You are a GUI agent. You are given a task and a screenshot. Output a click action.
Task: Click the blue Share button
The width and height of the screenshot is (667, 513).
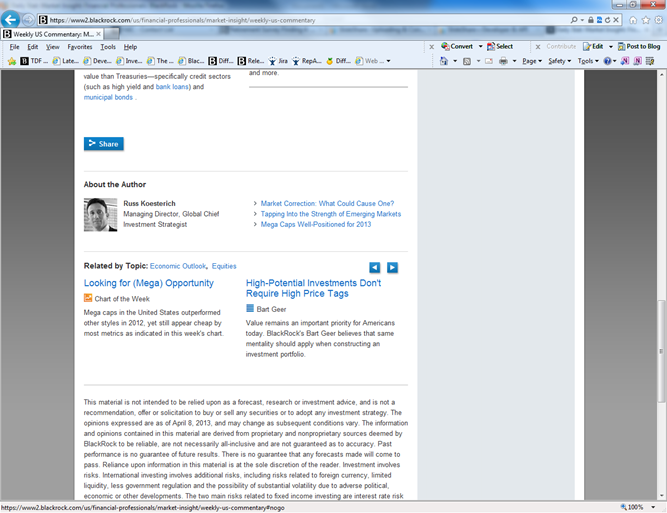104,144
